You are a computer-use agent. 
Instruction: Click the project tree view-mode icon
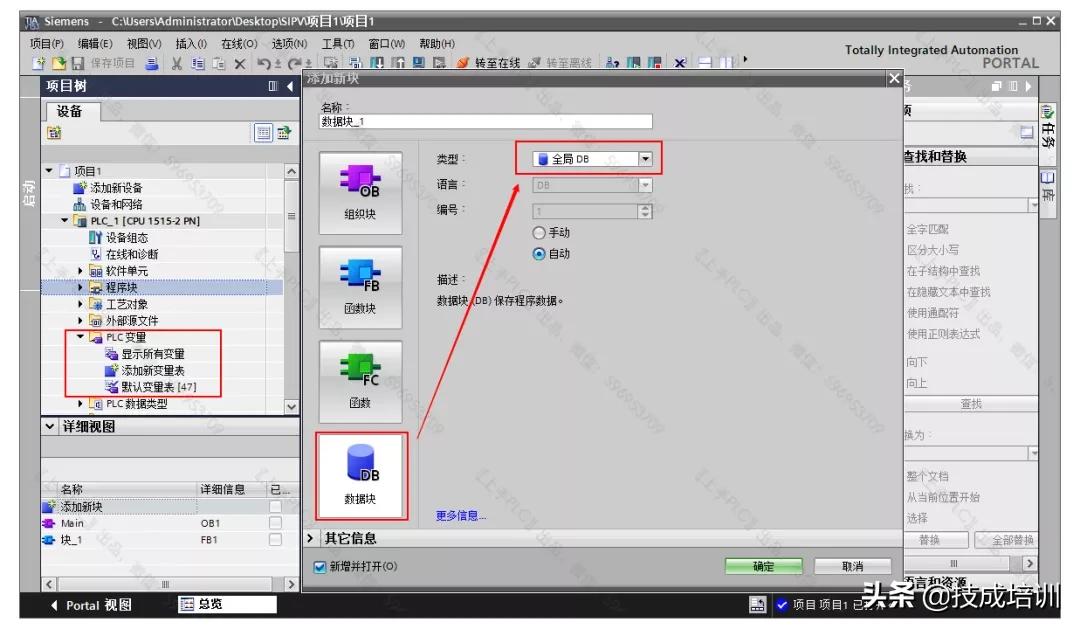pyautogui.click(x=263, y=133)
